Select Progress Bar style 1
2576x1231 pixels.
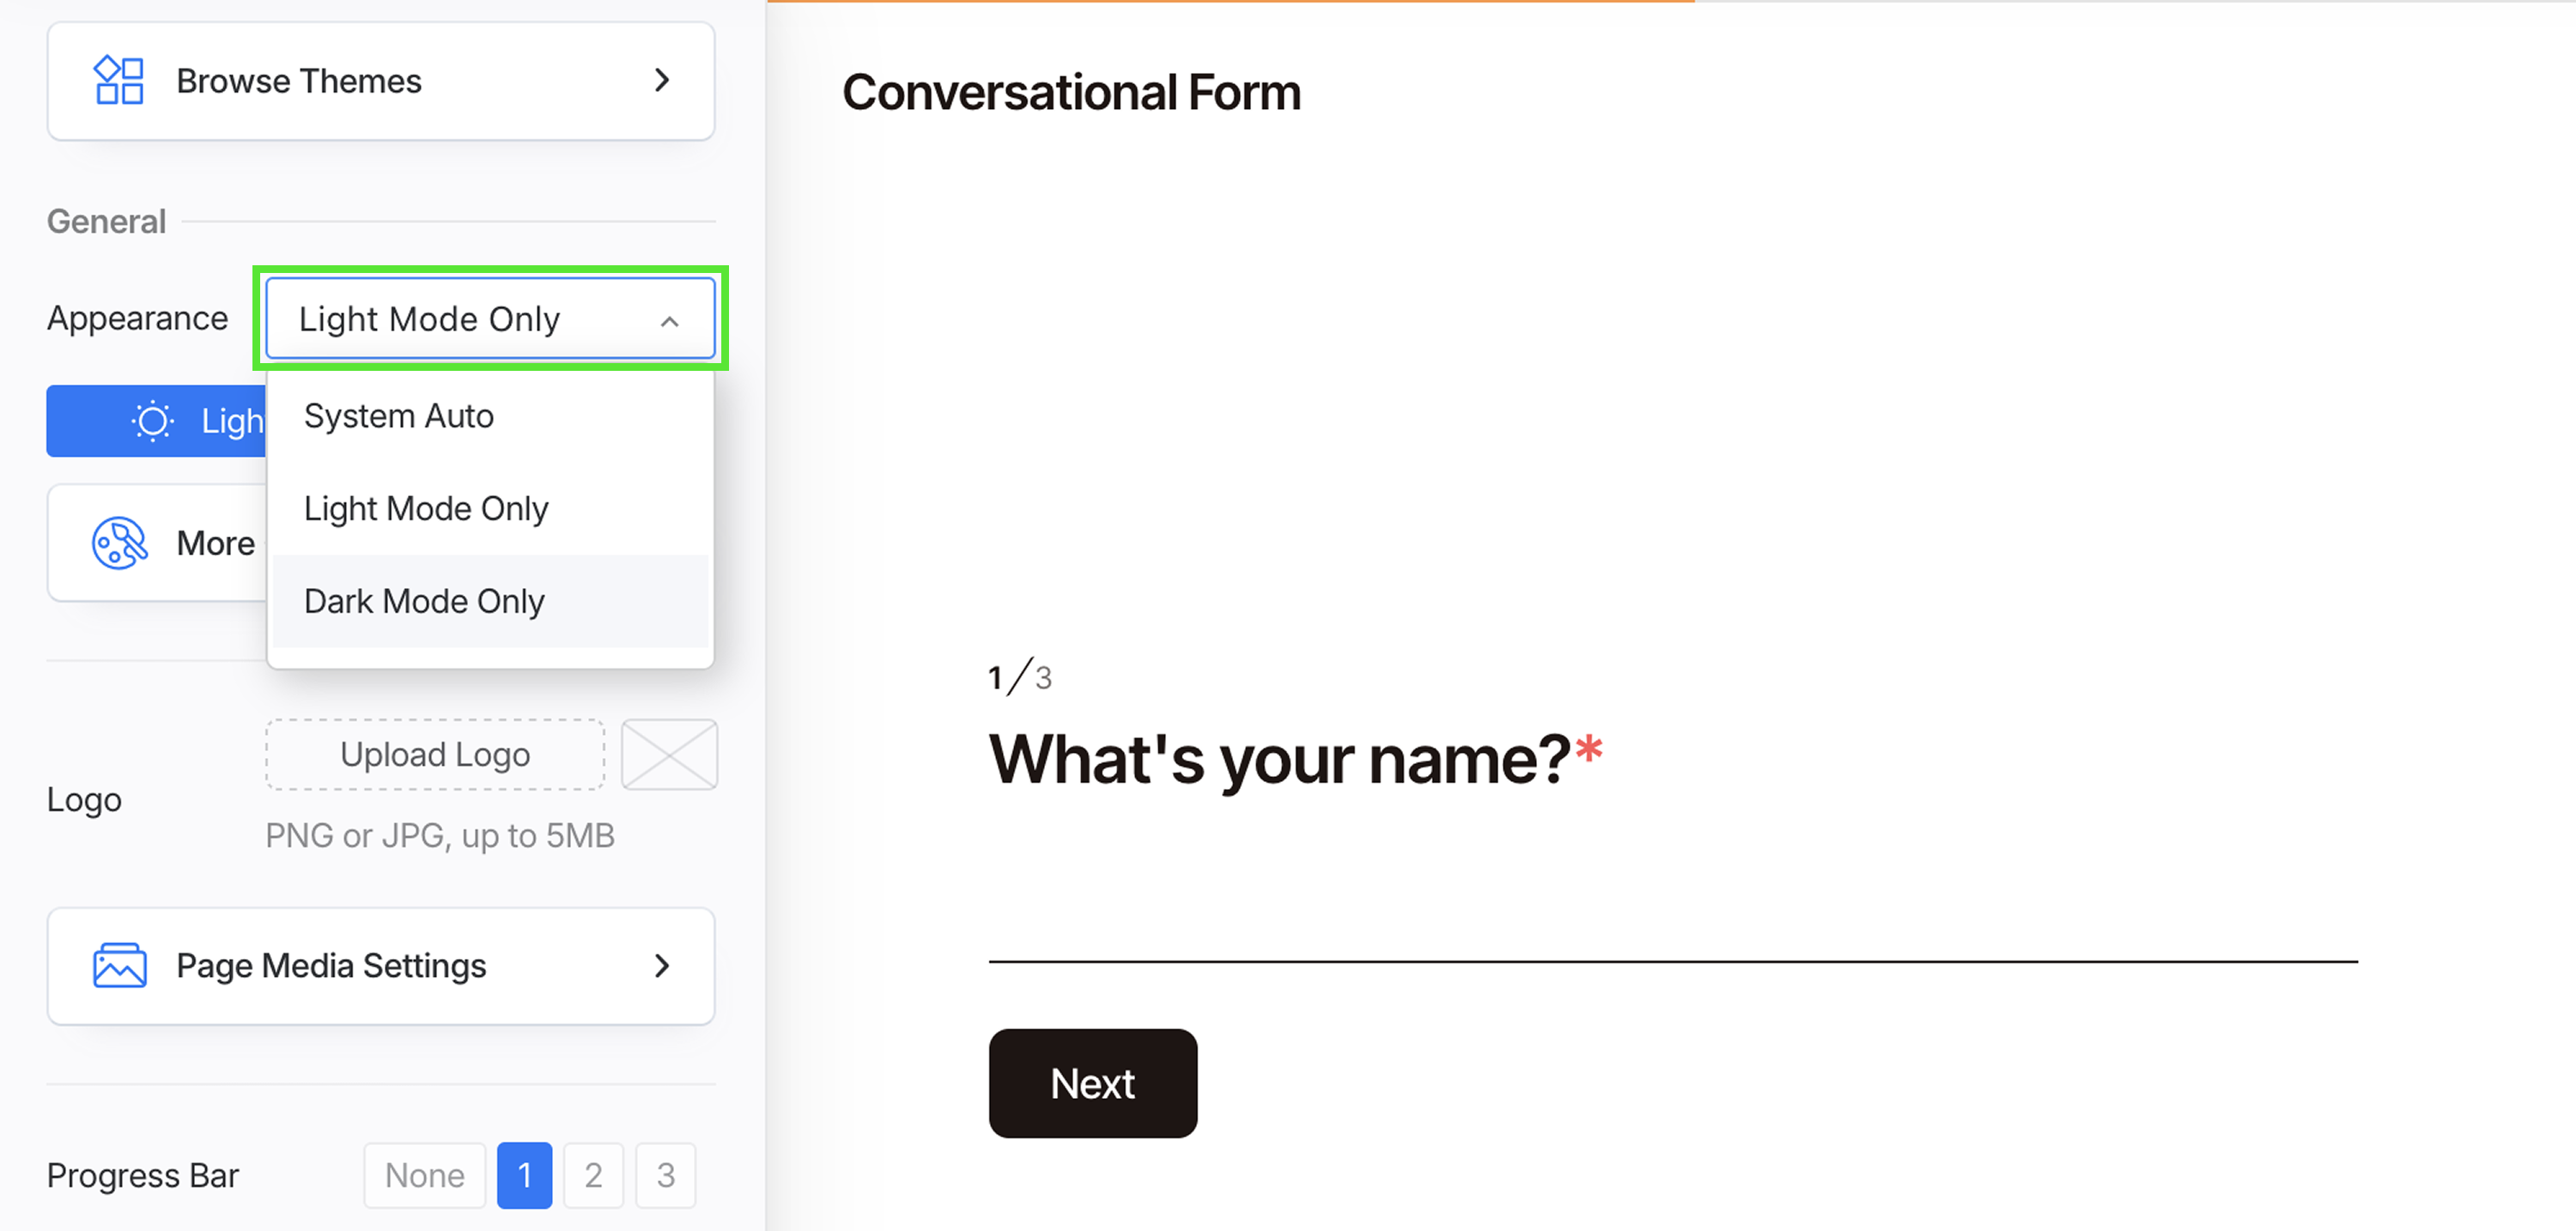[x=525, y=1175]
